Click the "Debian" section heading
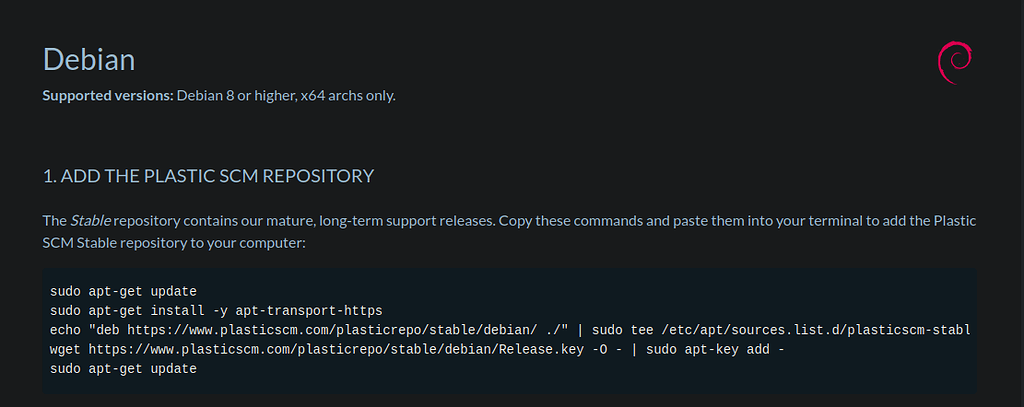The image size is (1024, 407). click(x=88, y=59)
